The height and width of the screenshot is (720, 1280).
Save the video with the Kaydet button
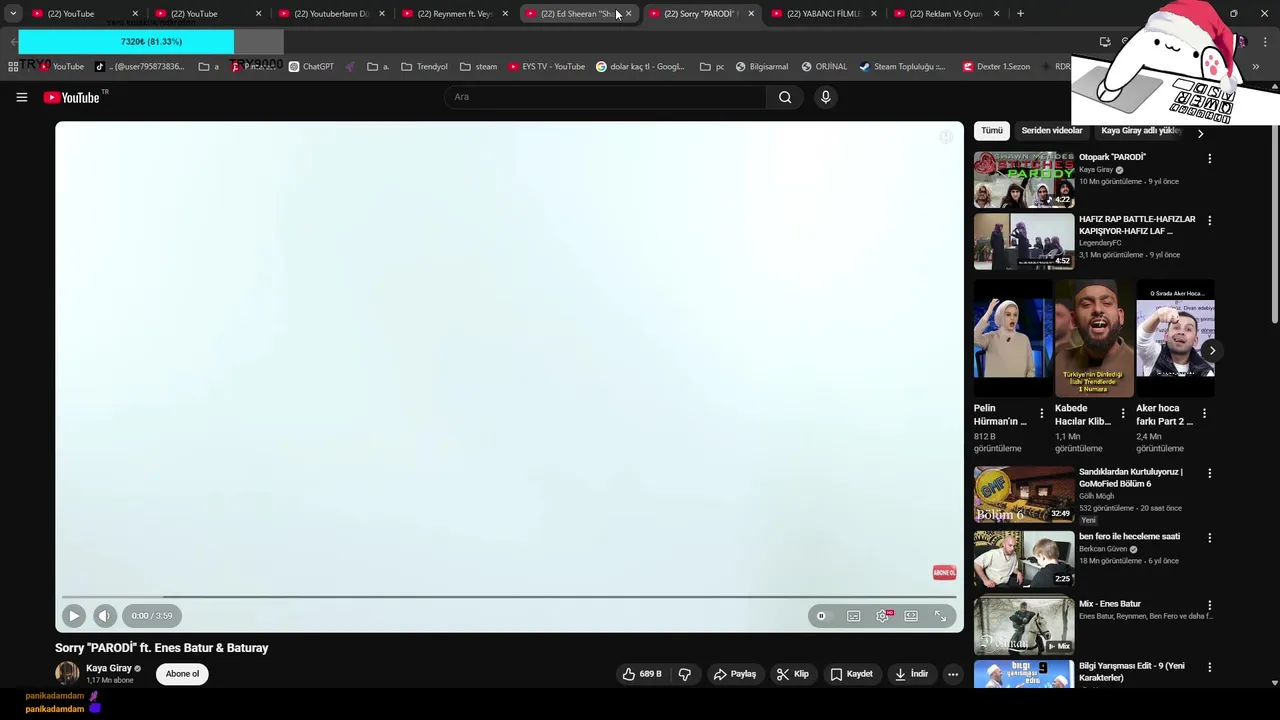[x=852, y=674]
